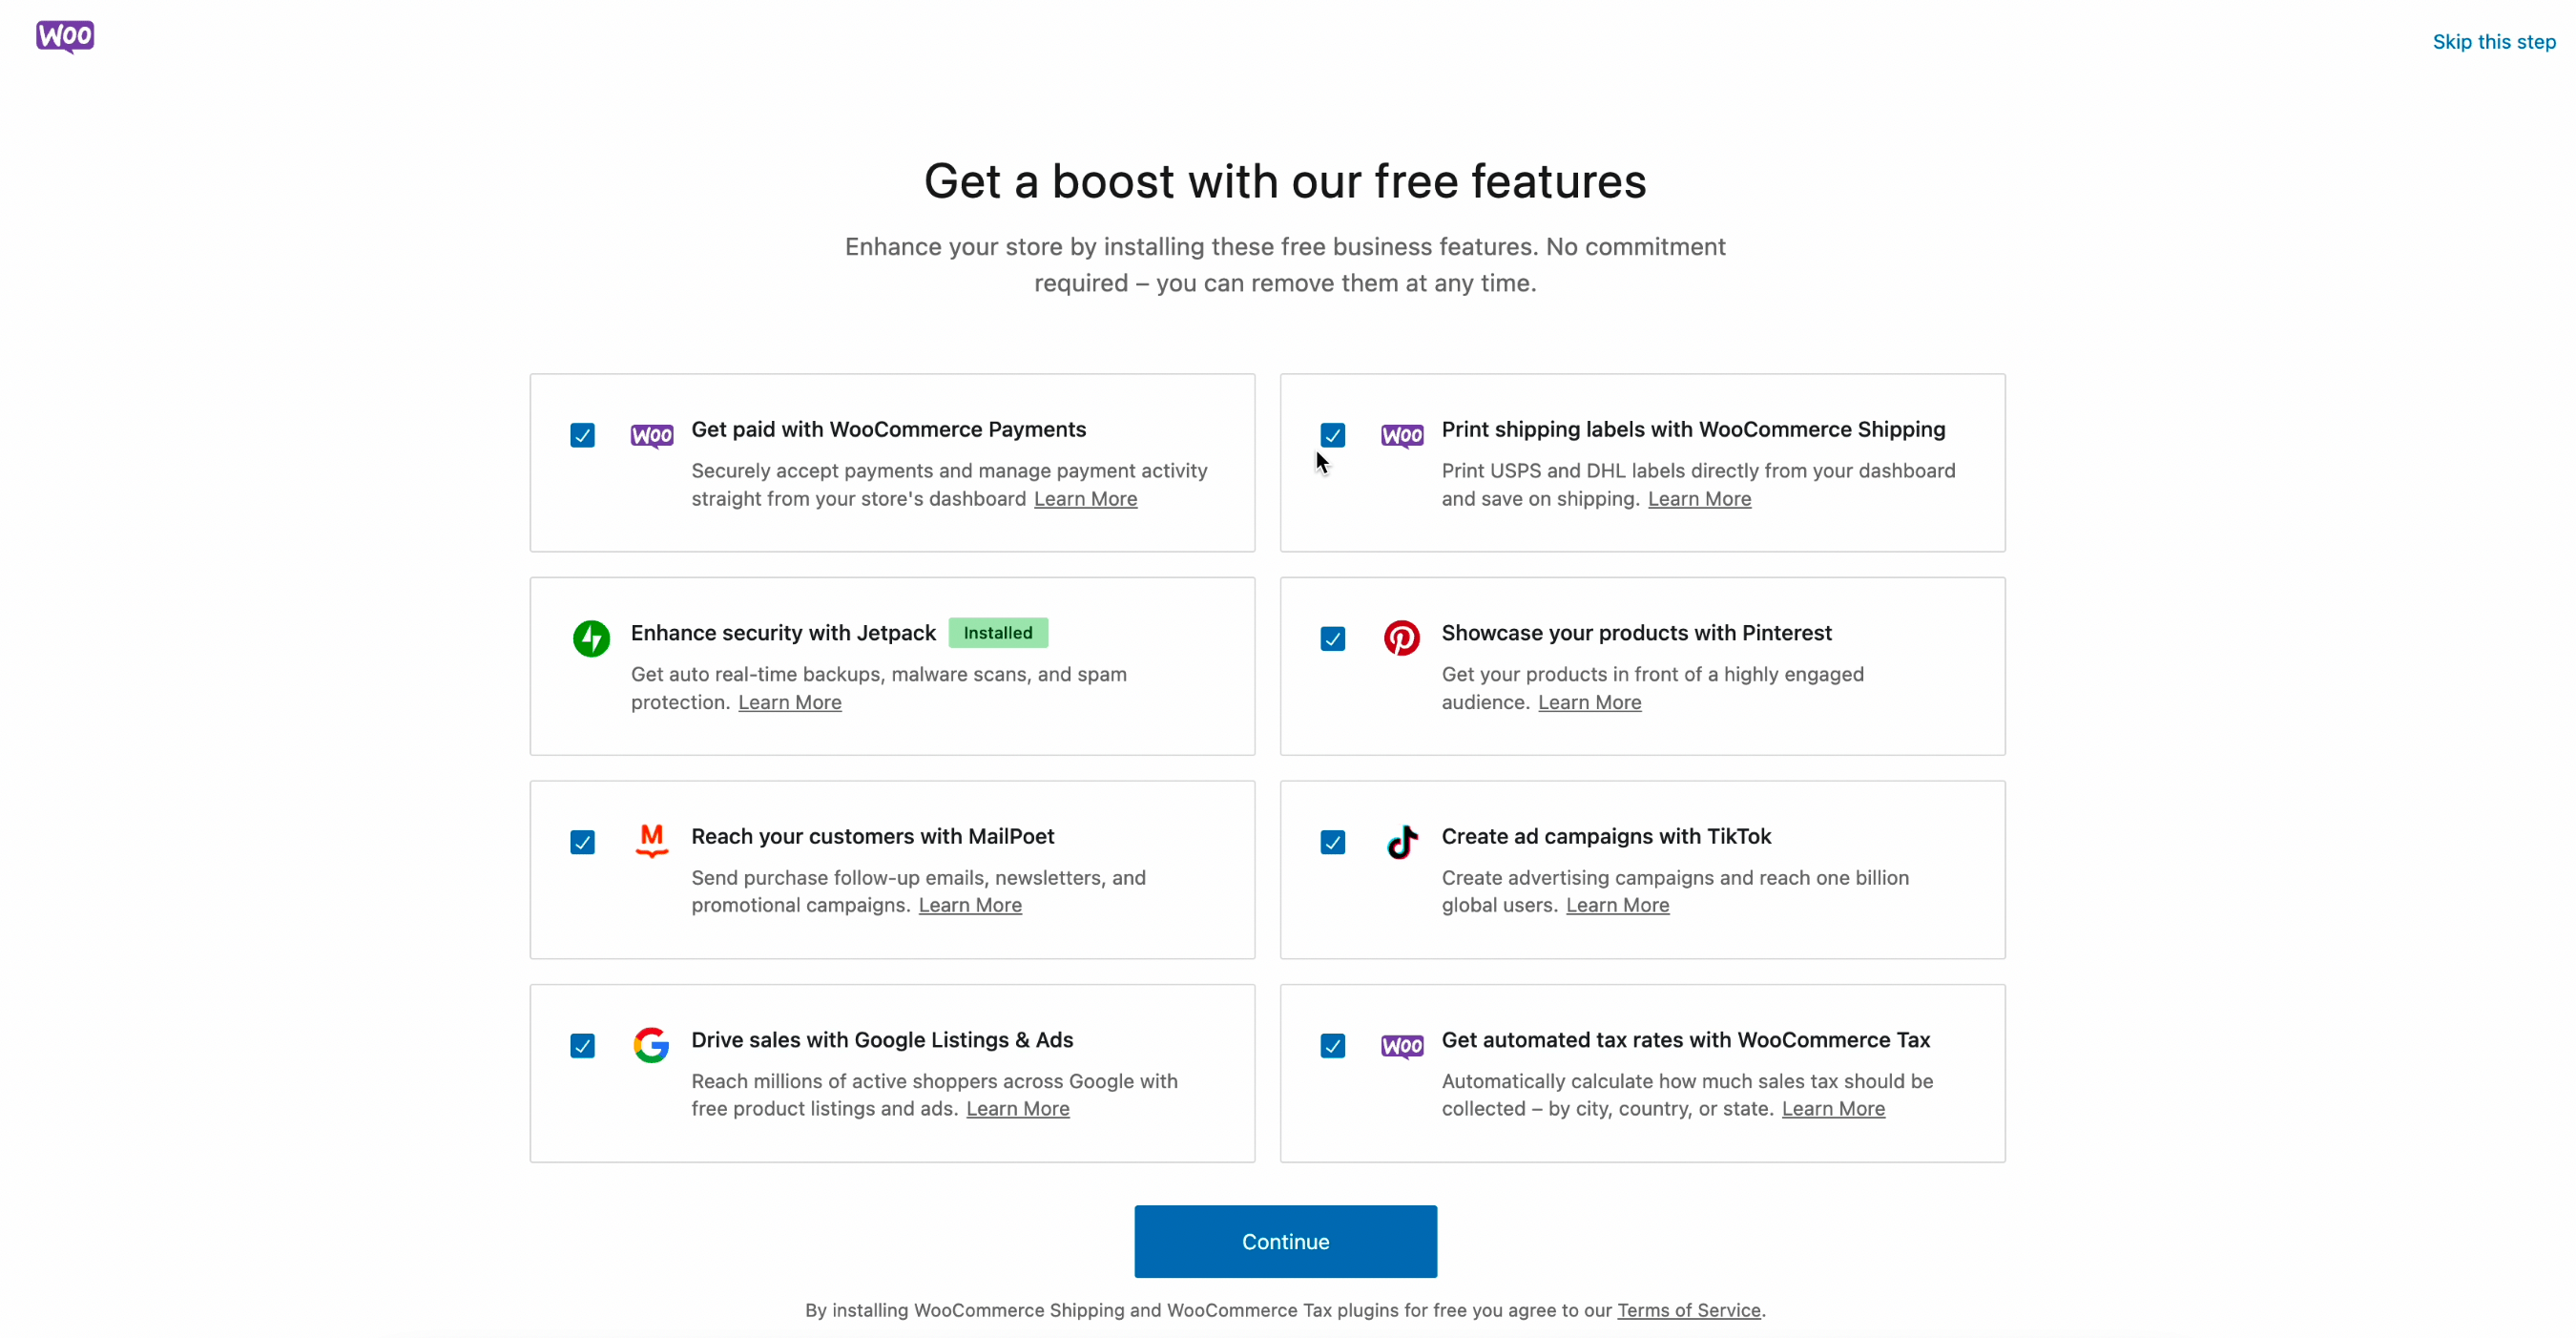
Task: Select the green Jetpack icon
Action: tap(591, 638)
